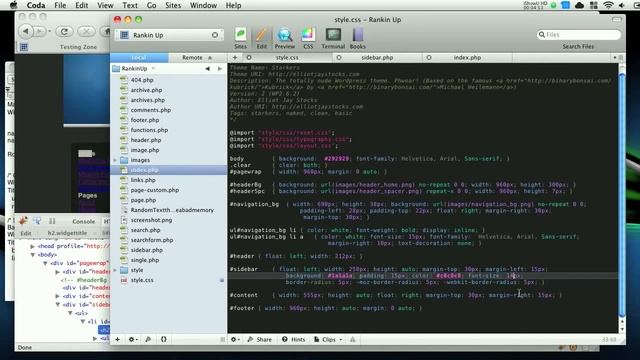
Task: Open the Terminal toolbar icon
Action: [333, 38]
